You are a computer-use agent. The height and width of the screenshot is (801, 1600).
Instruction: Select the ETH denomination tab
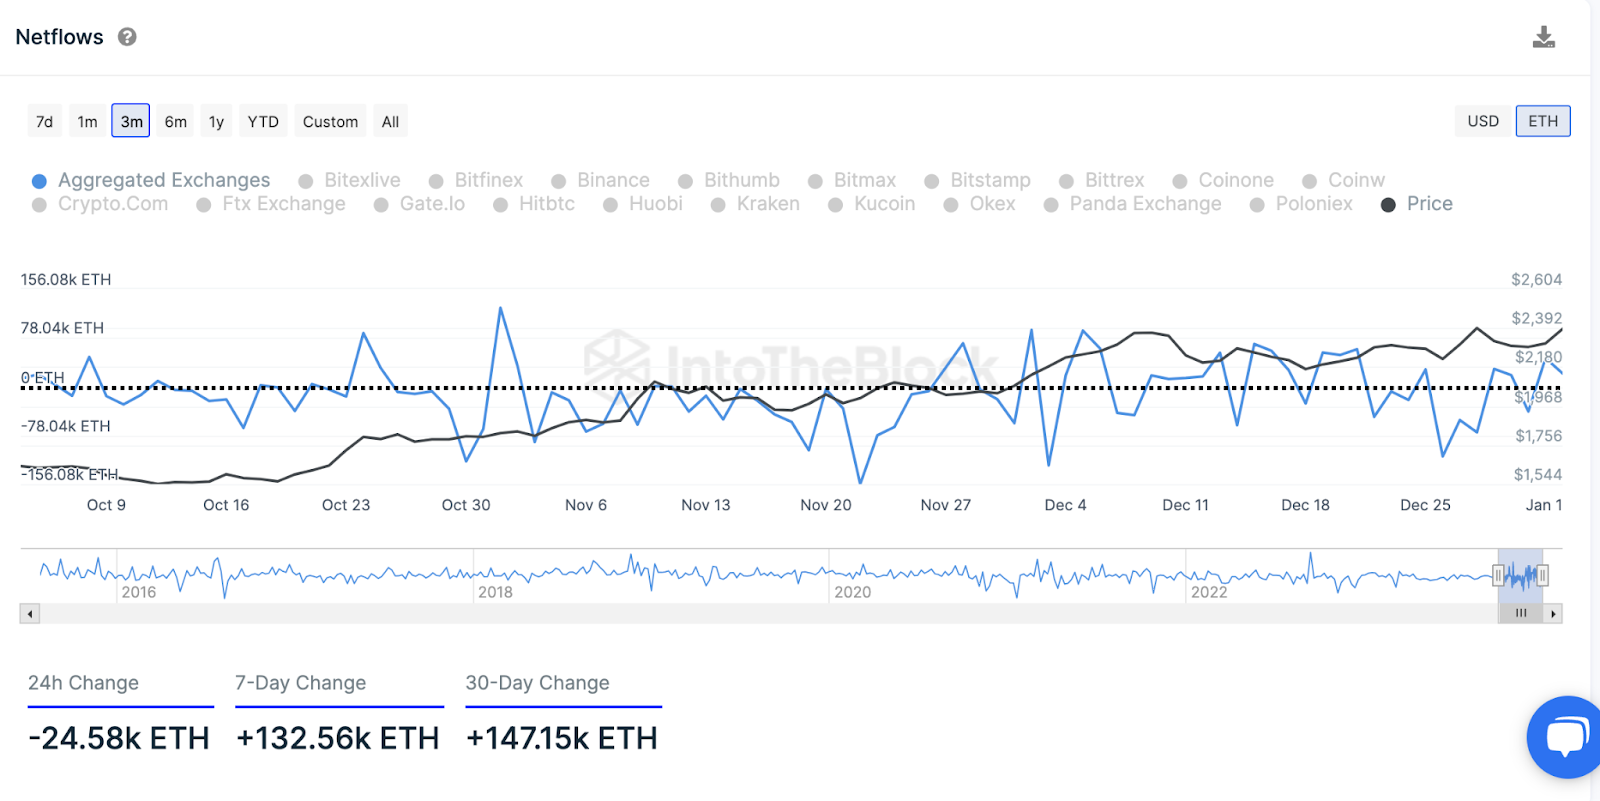[1543, 120]
